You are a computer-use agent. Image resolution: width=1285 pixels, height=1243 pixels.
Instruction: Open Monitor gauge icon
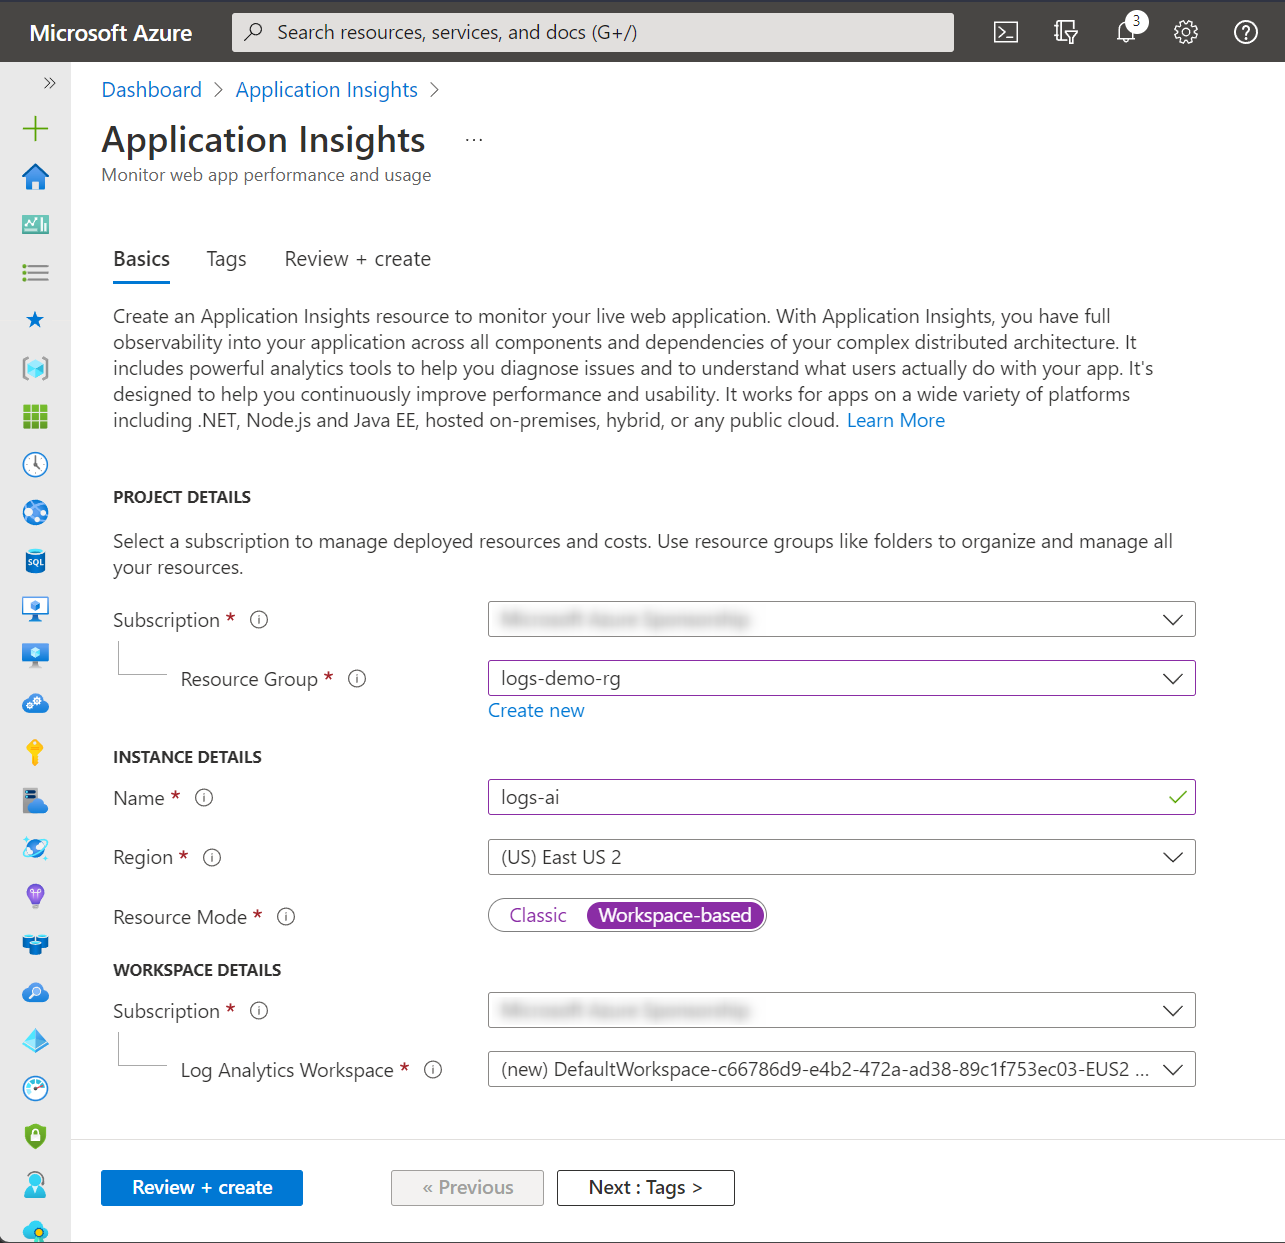[x=35, y=1088]
